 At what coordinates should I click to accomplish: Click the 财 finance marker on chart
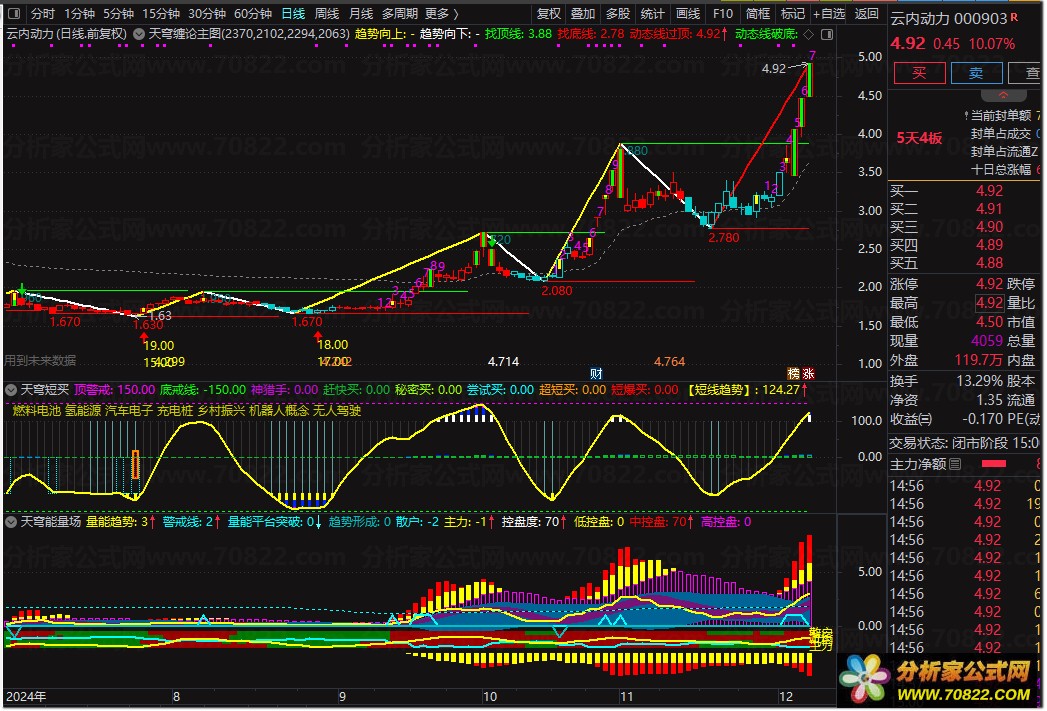(596, 373)
